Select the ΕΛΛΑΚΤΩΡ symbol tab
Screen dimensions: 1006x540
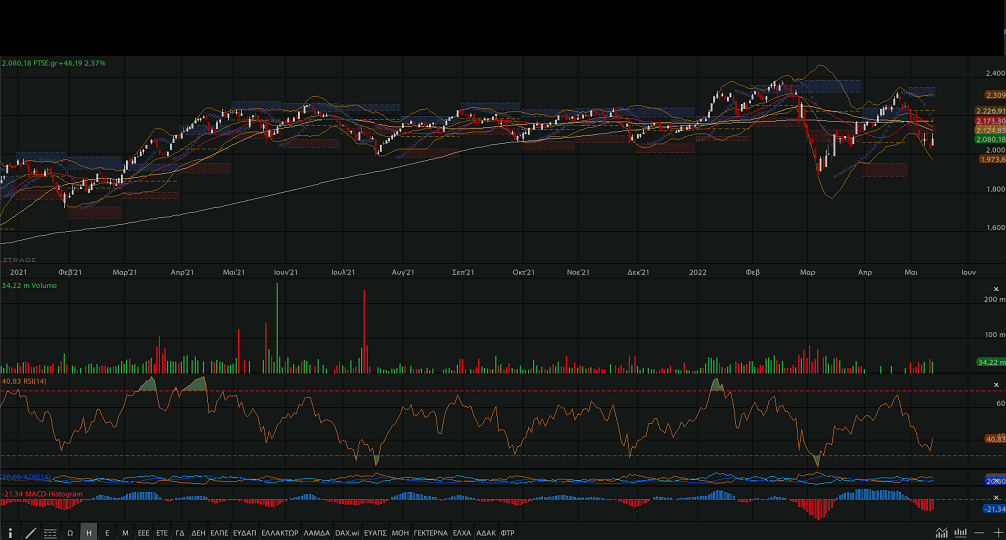280,533
